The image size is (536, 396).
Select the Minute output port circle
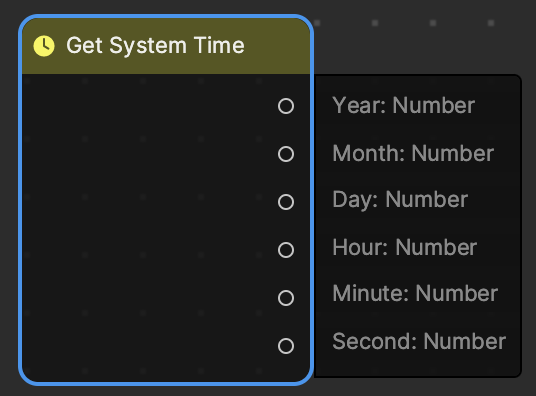(x=286, y=298)
